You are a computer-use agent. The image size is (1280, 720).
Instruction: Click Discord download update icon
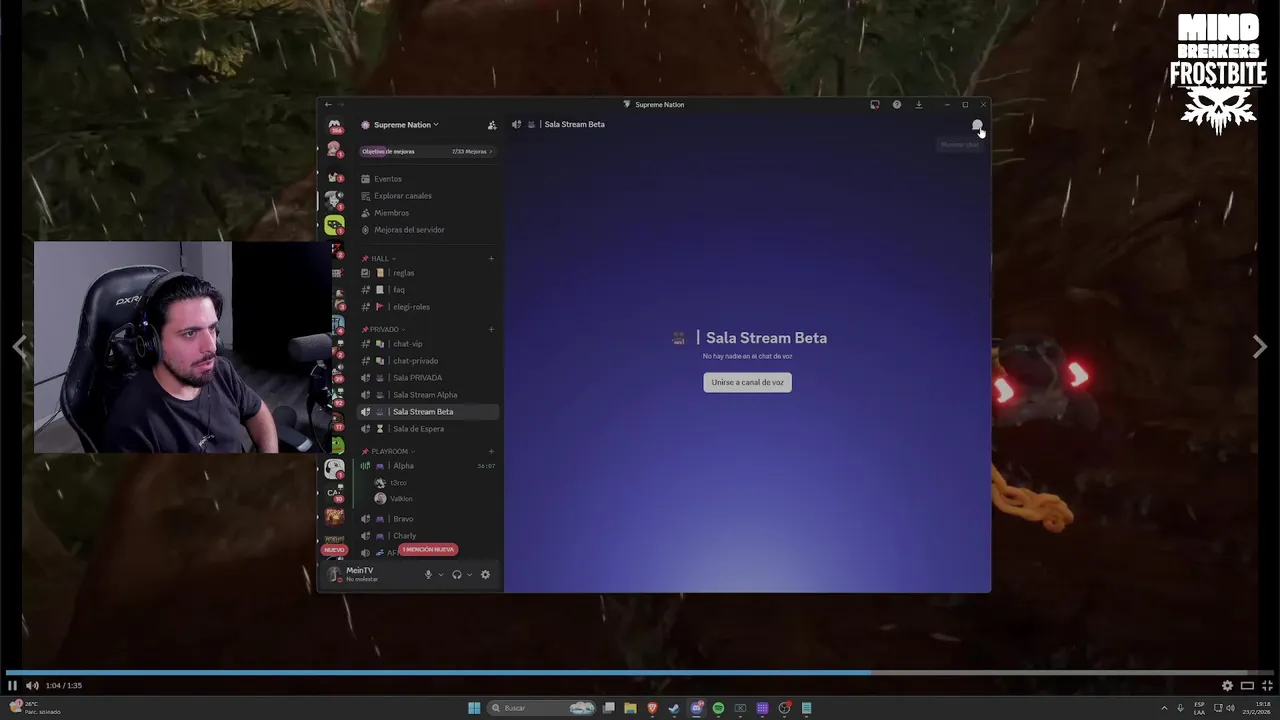pos(919,105)
